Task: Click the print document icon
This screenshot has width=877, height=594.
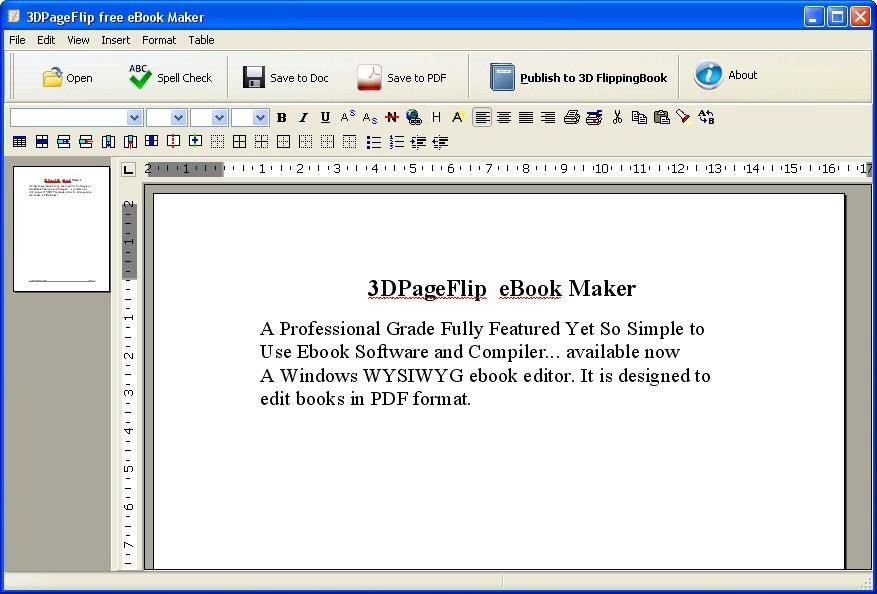Action: 570,117
